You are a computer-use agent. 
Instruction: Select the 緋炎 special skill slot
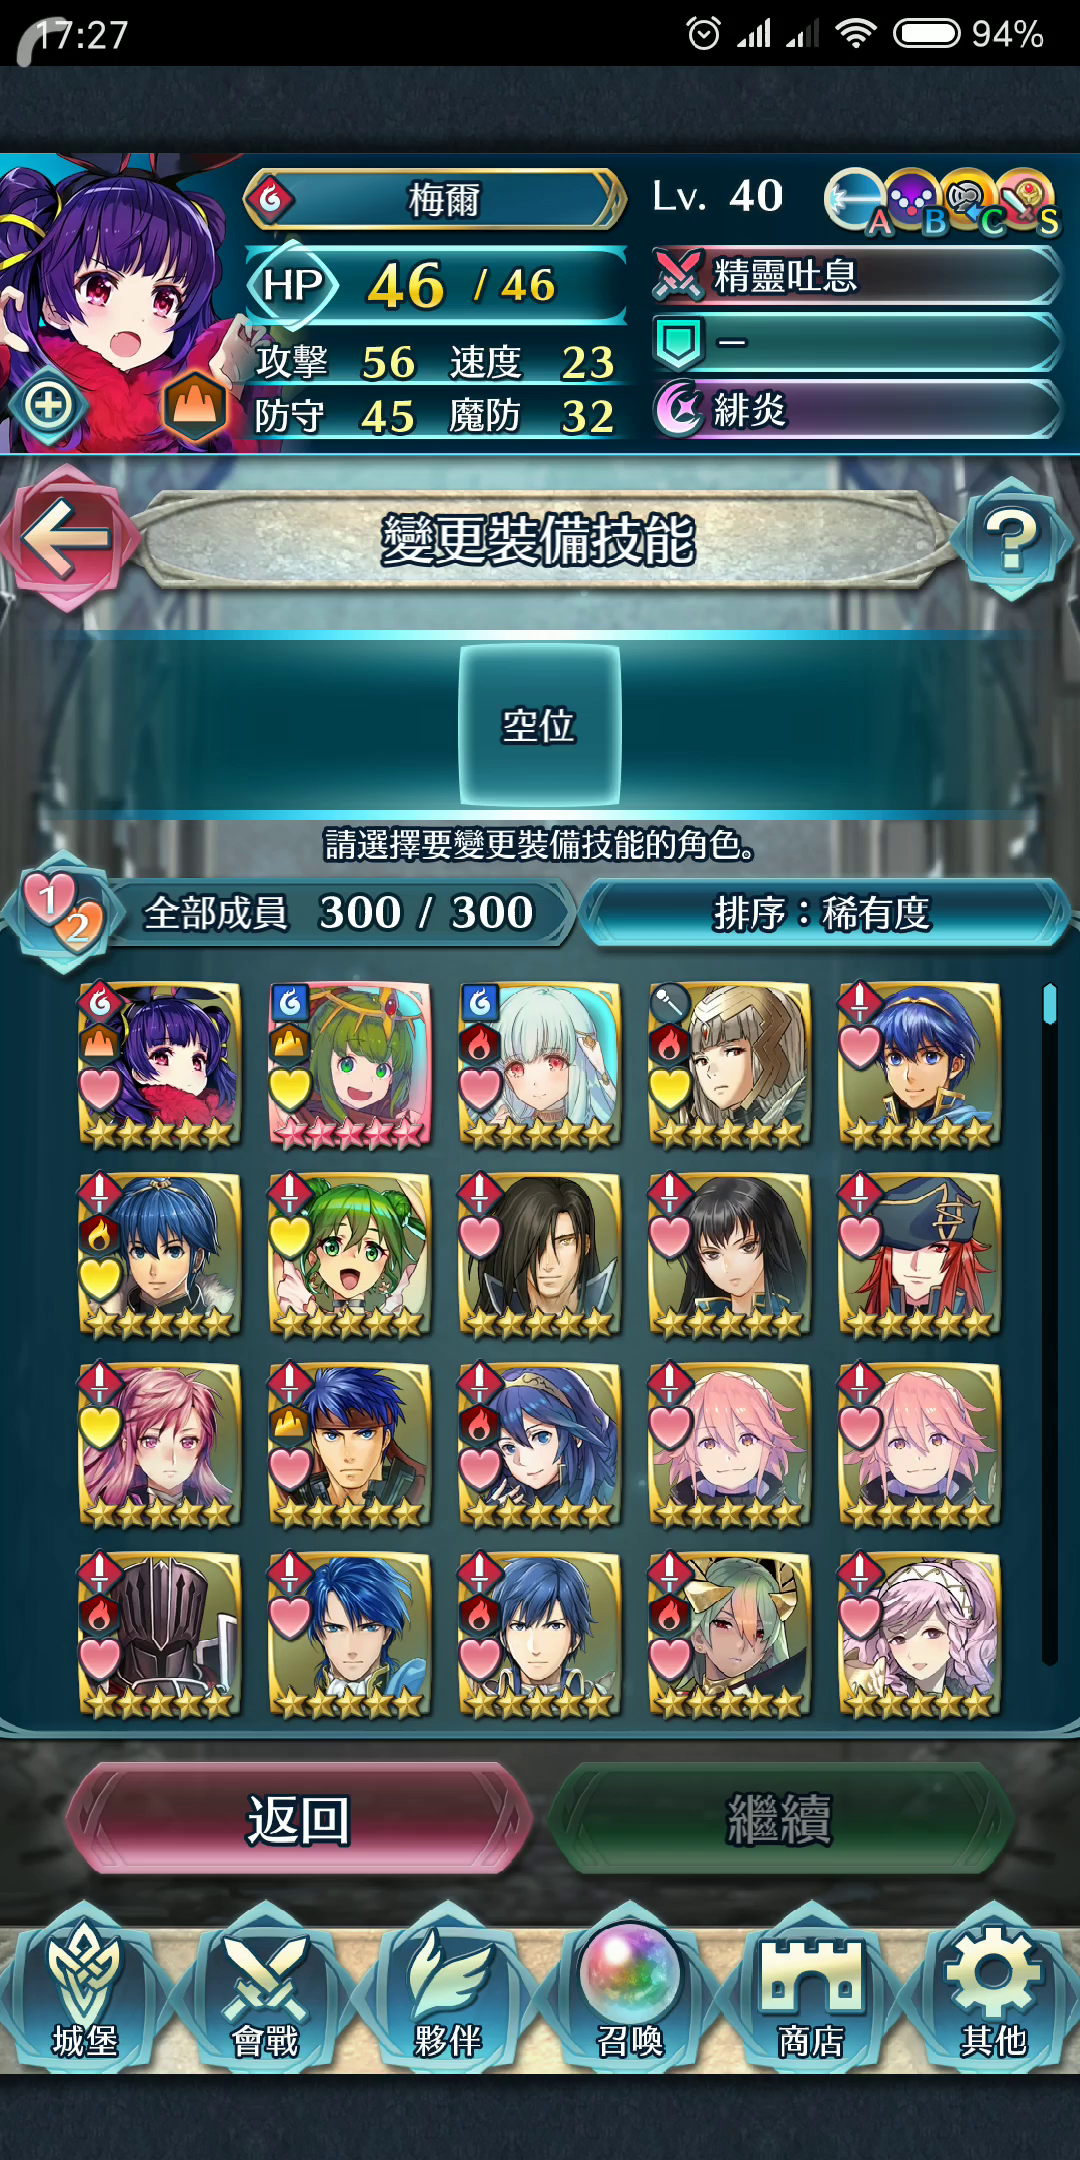[856, 409]
